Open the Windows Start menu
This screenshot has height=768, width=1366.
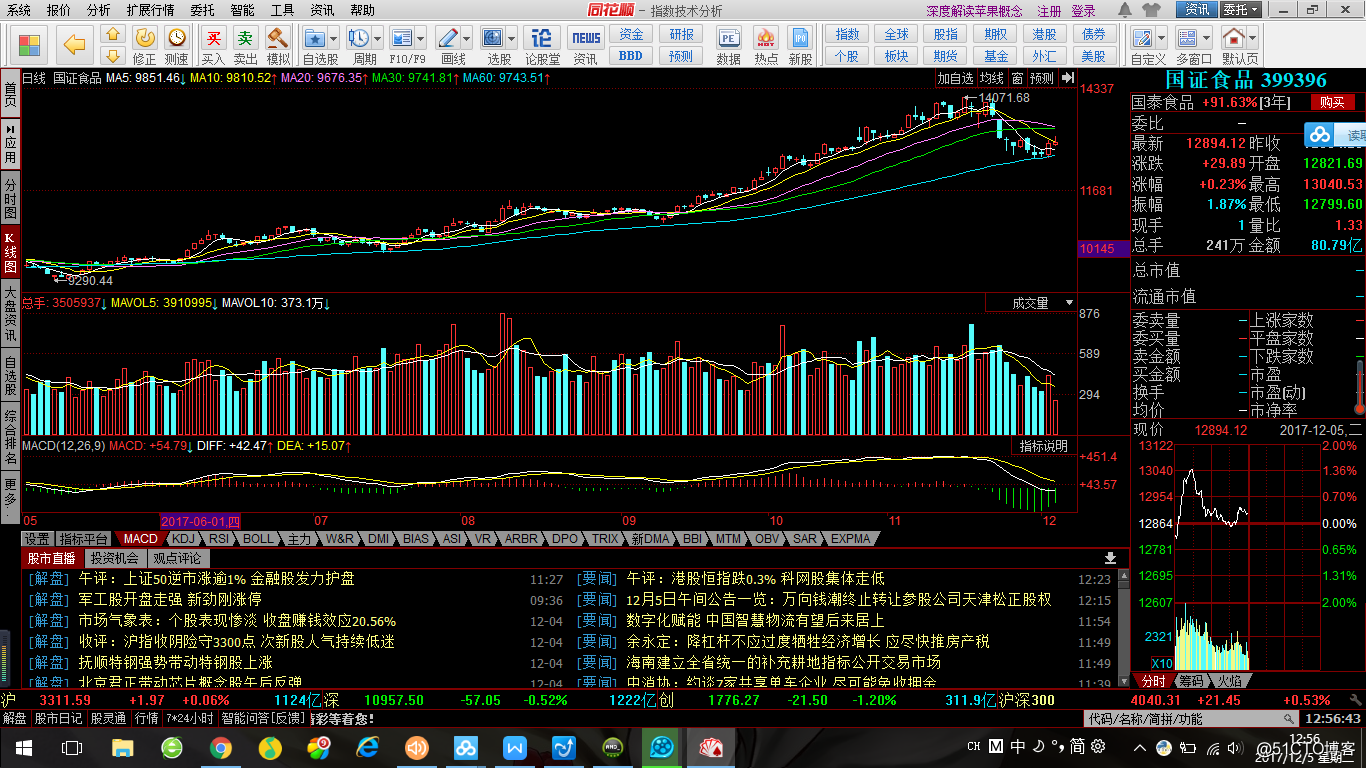(23, 748)
